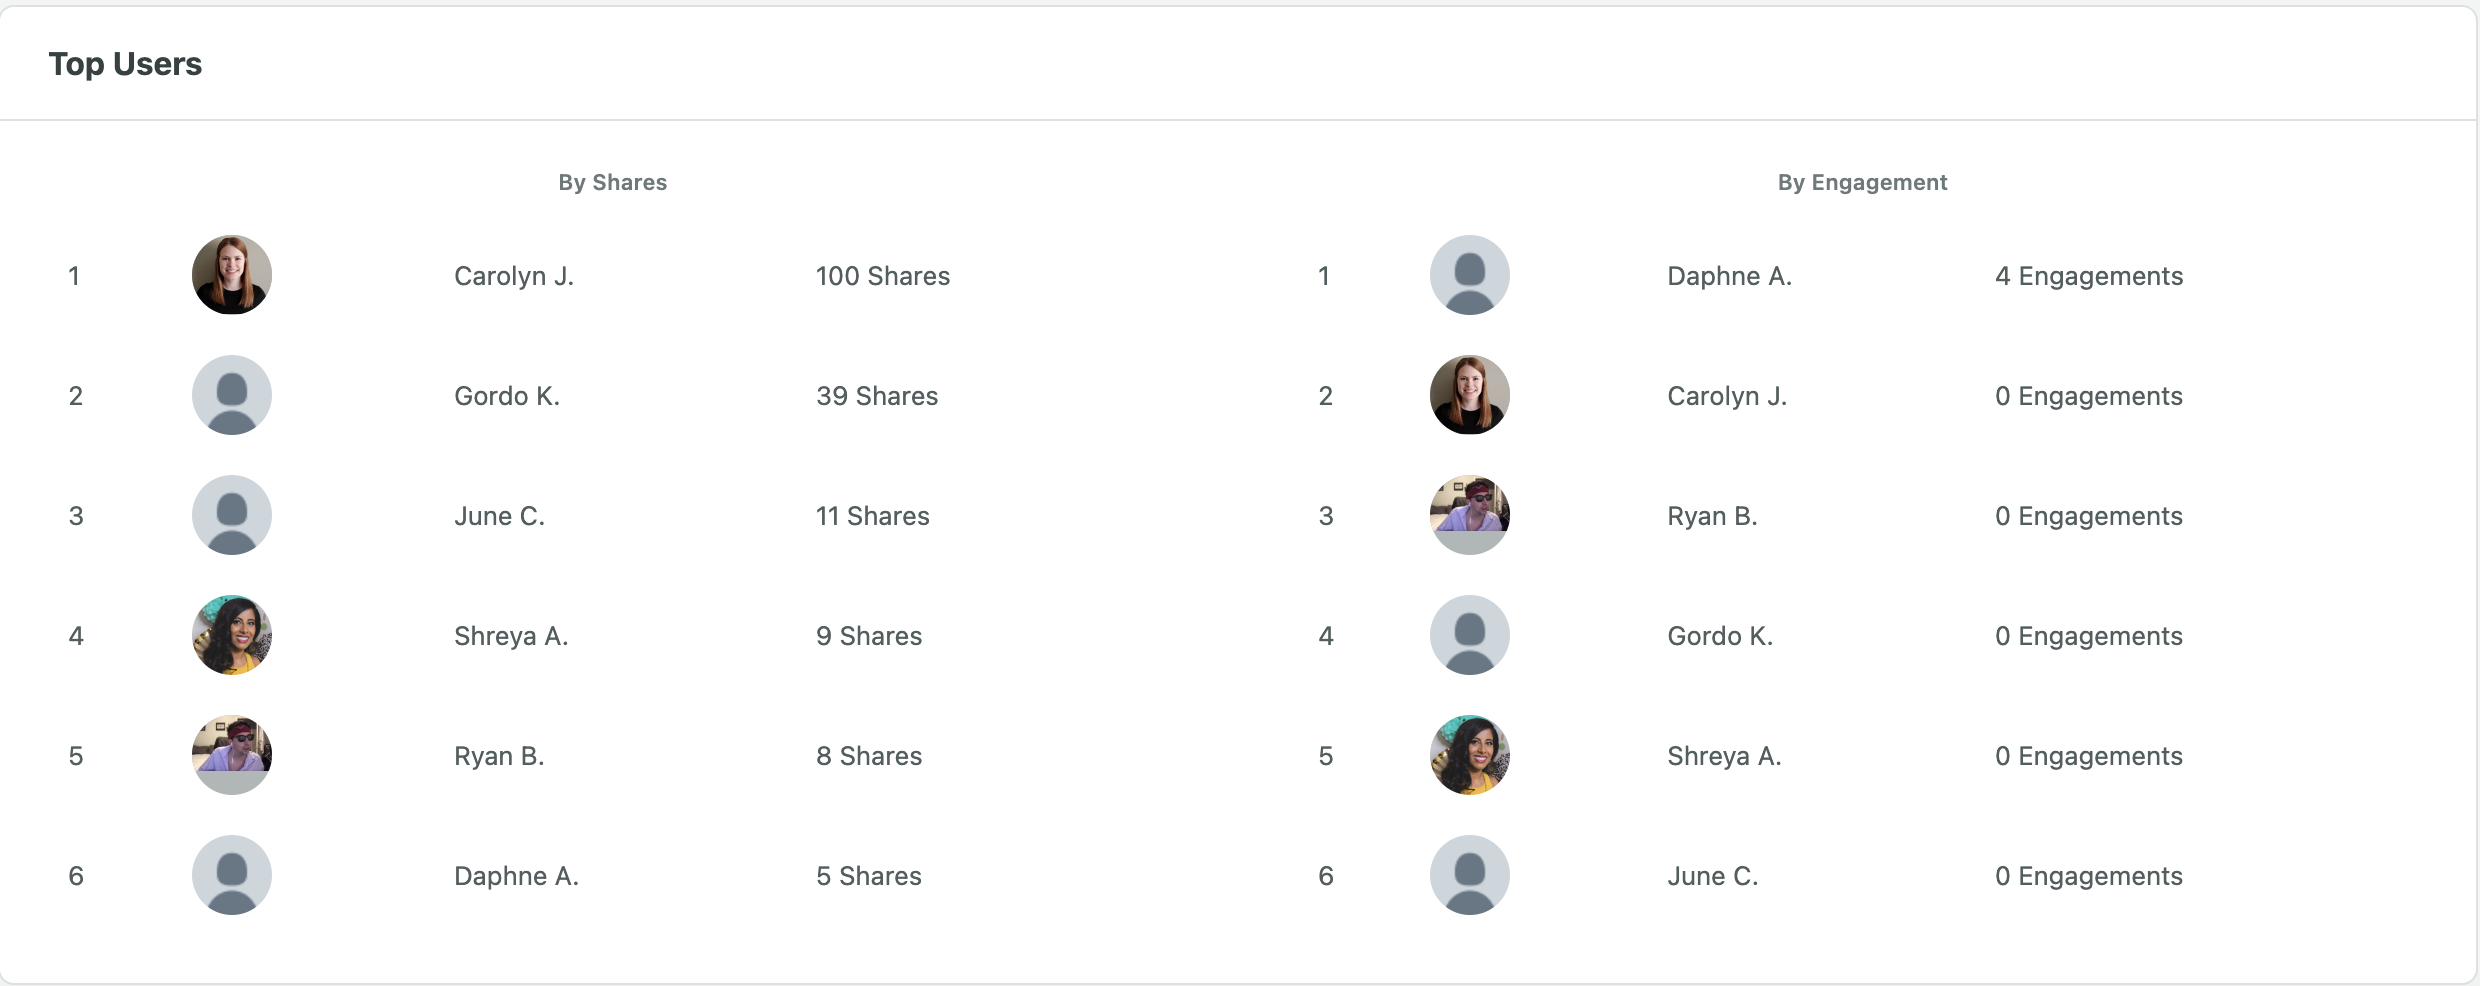Click the 100 Shares count

[x=883, y=276]
